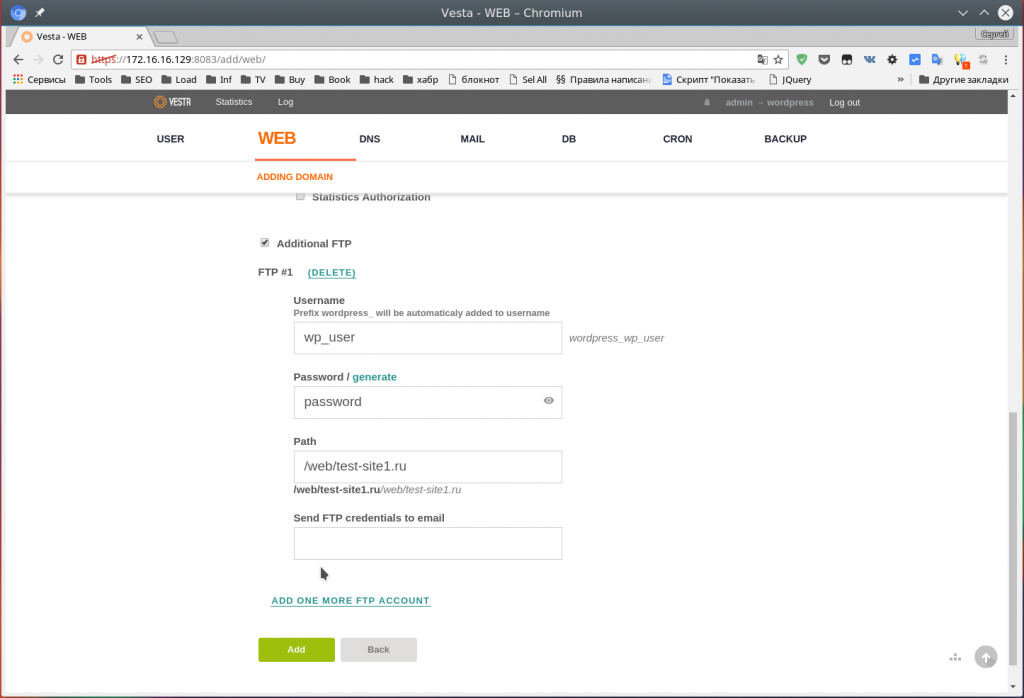Uncheck the Additional FTP checkbox
1024x698 pixels.
pyautogui.click(x=264, y=242)
